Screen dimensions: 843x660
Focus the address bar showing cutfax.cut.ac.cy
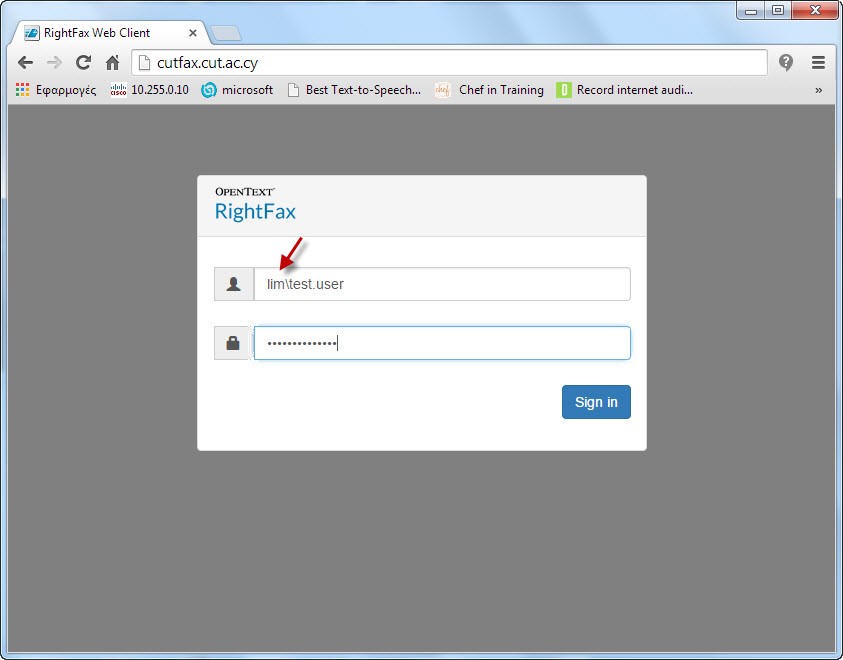coord(449,63)
